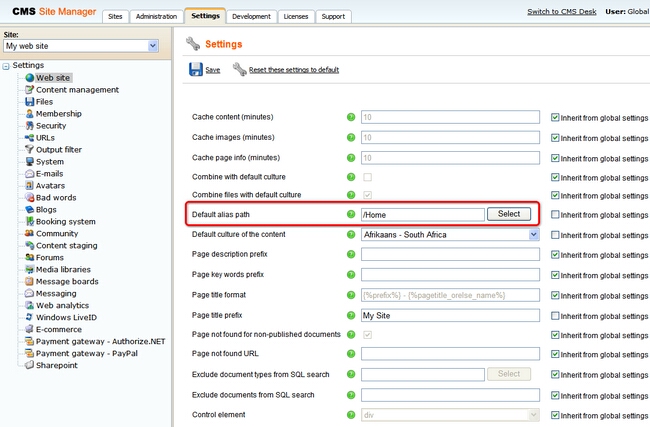This screenshot has height=427, width=650.
Task: Toggle Inherit checkbox for Page title prefix
Action: pos(556,315)
